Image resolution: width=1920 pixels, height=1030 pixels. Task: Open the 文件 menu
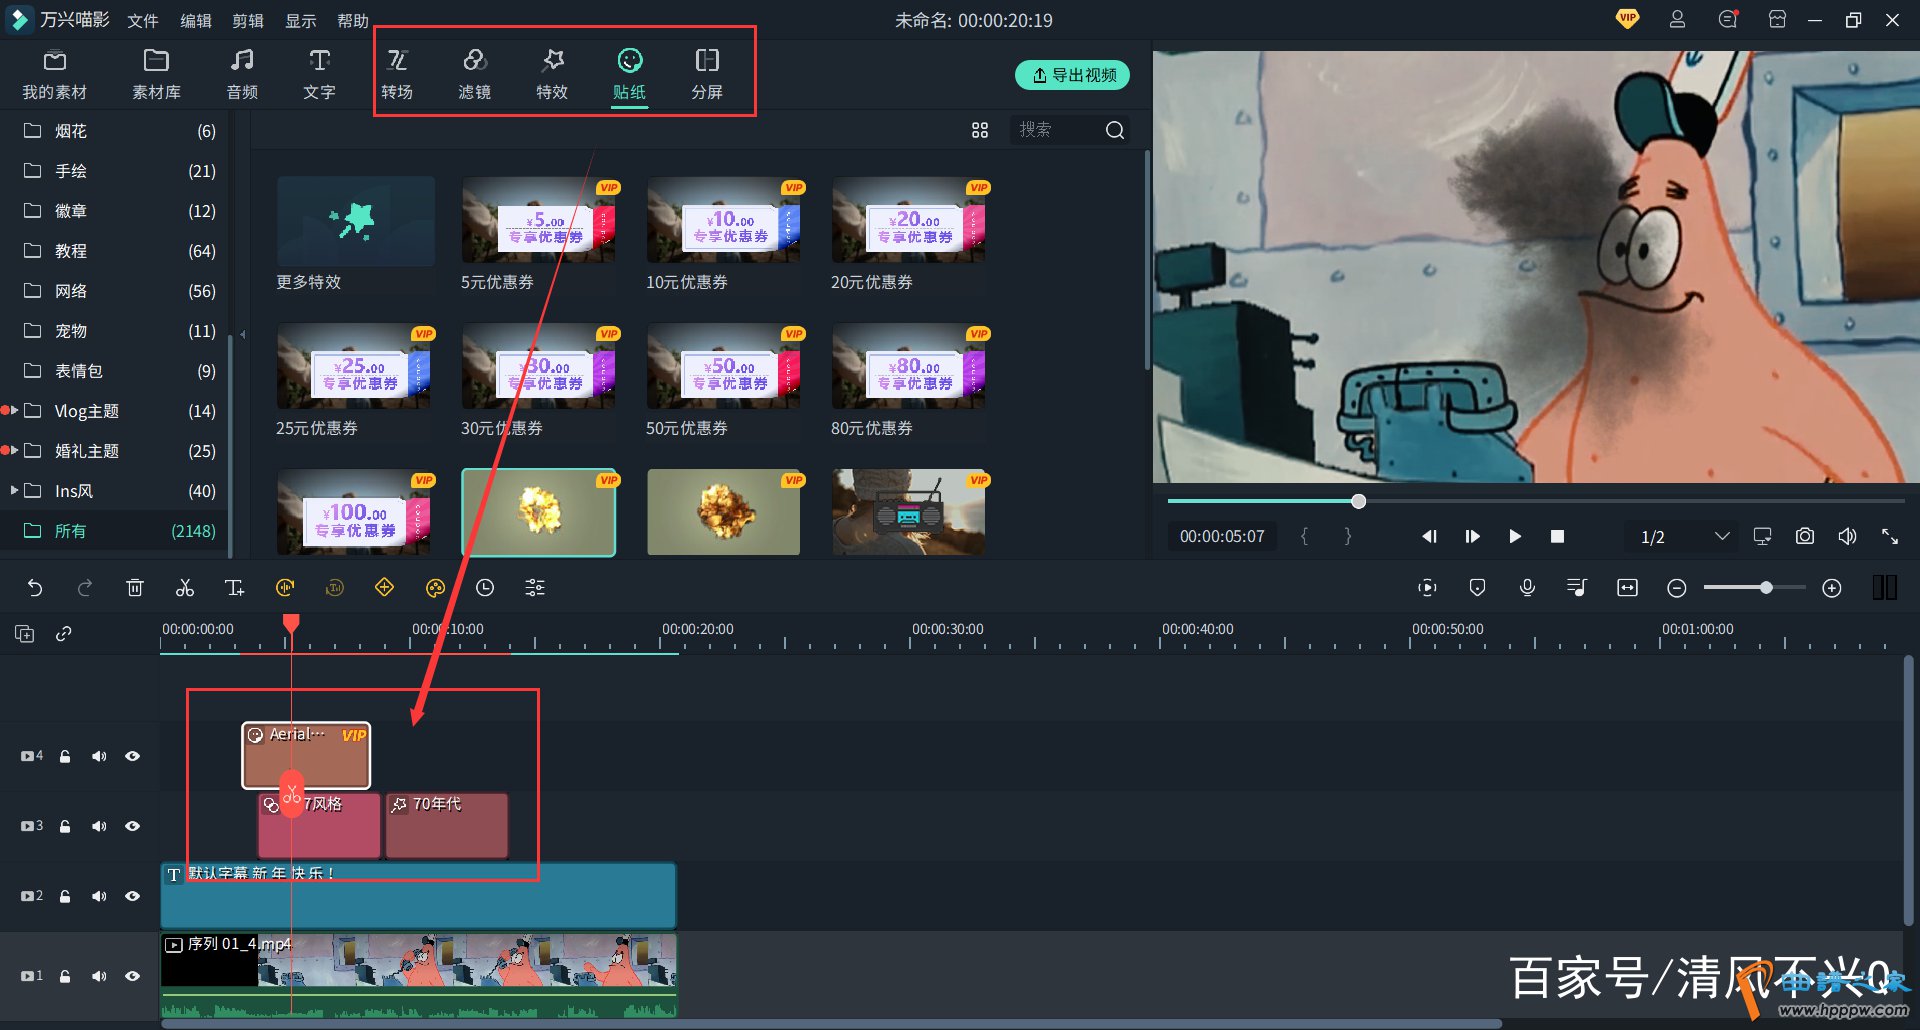point(143,21)
